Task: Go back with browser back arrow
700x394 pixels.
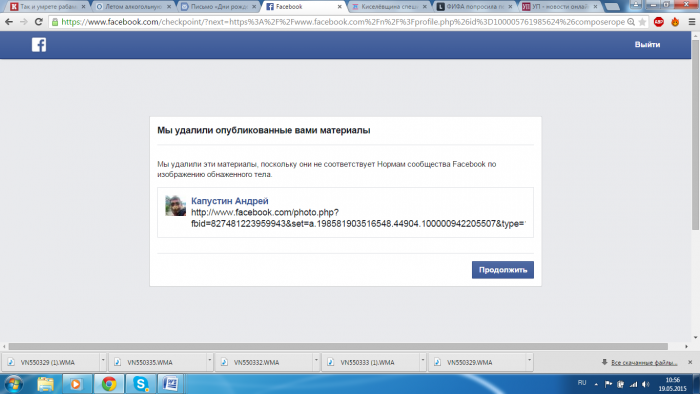Action: (9, 22)
